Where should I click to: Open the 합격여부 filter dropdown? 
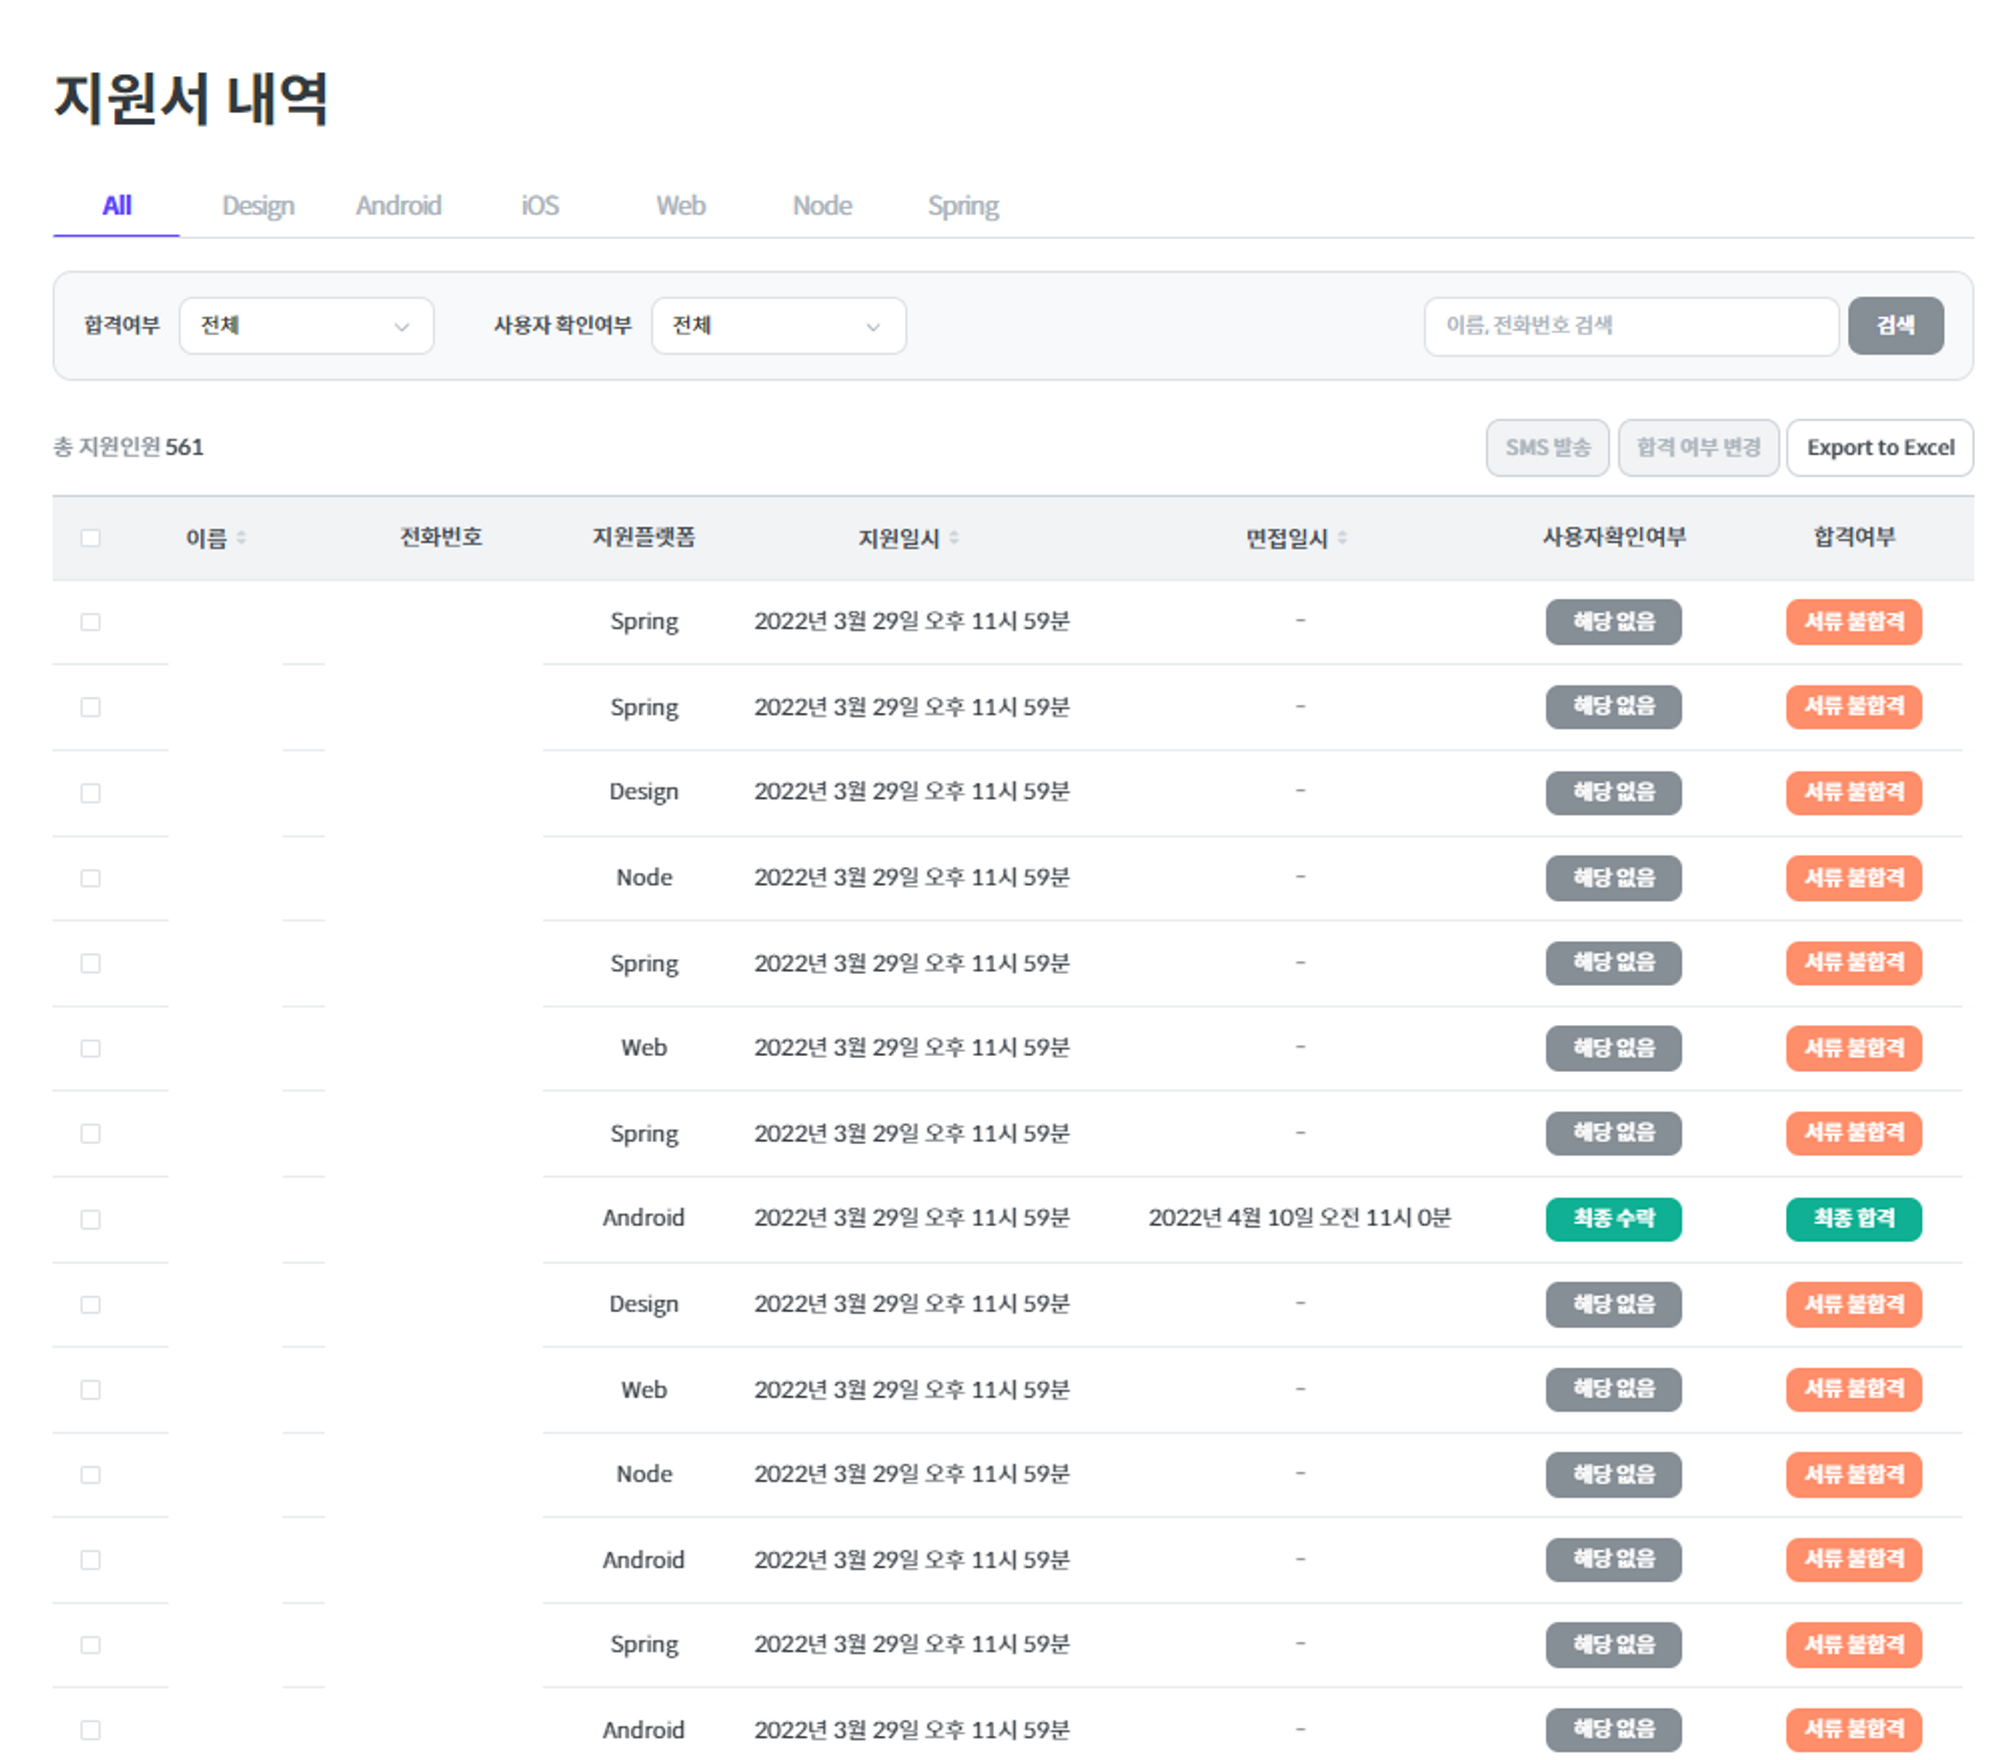tap(306, 326)
